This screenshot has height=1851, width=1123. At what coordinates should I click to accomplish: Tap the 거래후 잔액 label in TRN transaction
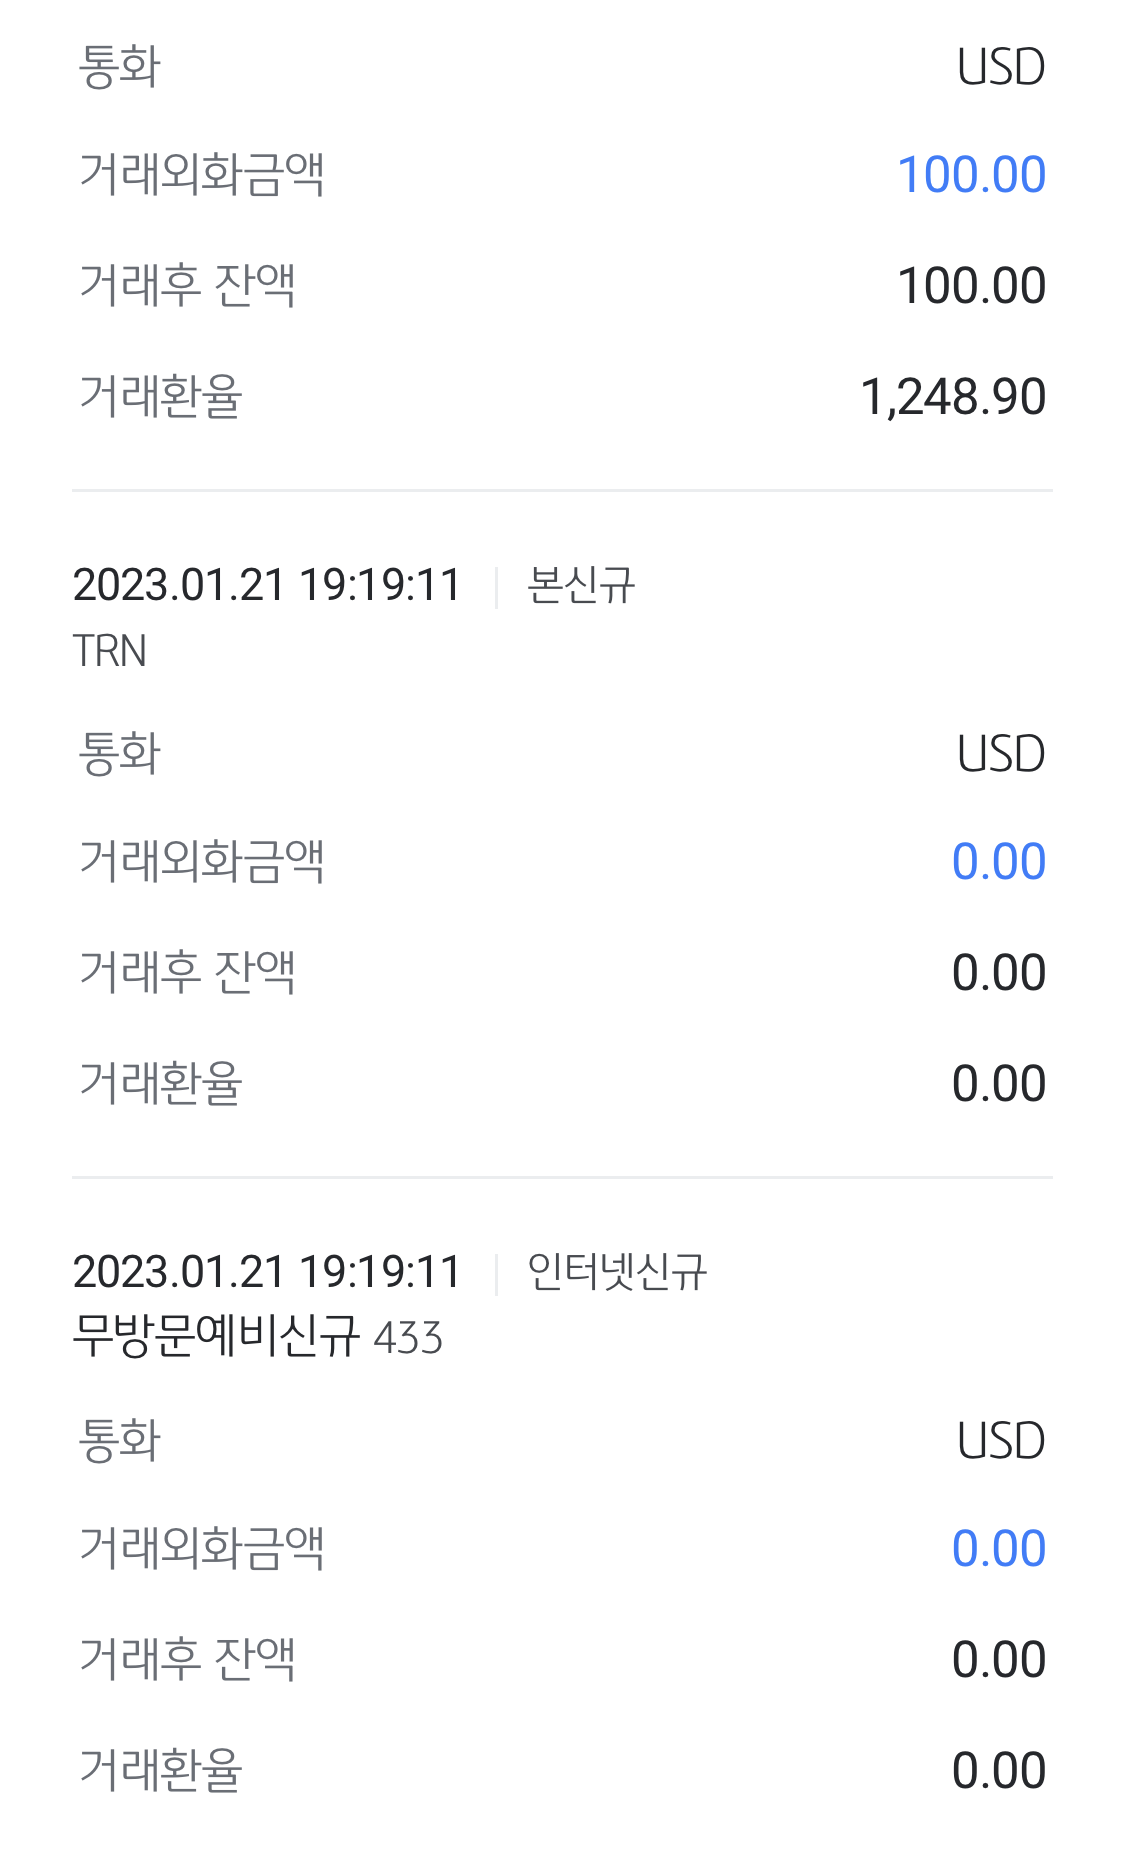point(187,973)
